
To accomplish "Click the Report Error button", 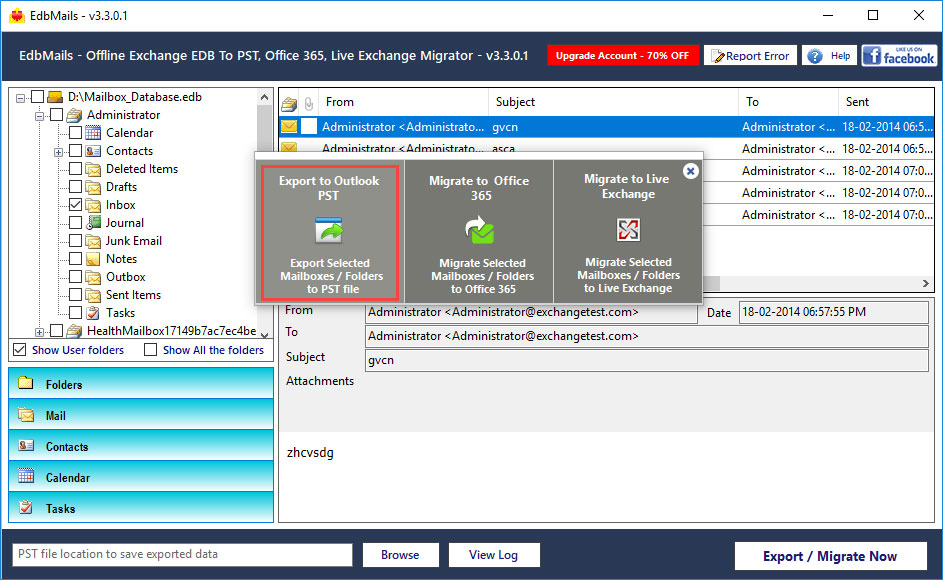I will click(751, 55).
